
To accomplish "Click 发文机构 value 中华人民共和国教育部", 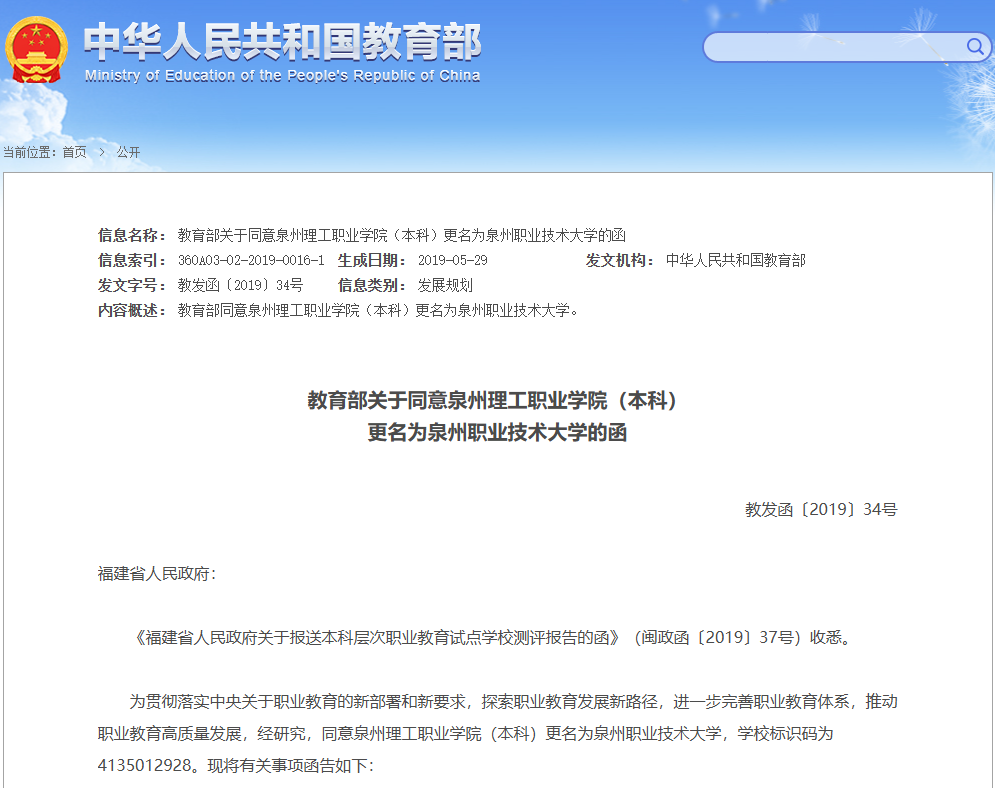I will (x=735, y=260).
